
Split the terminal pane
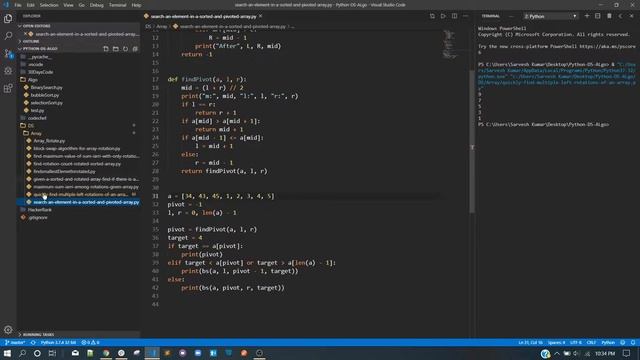pyautogui.click(x=598, y=16)
